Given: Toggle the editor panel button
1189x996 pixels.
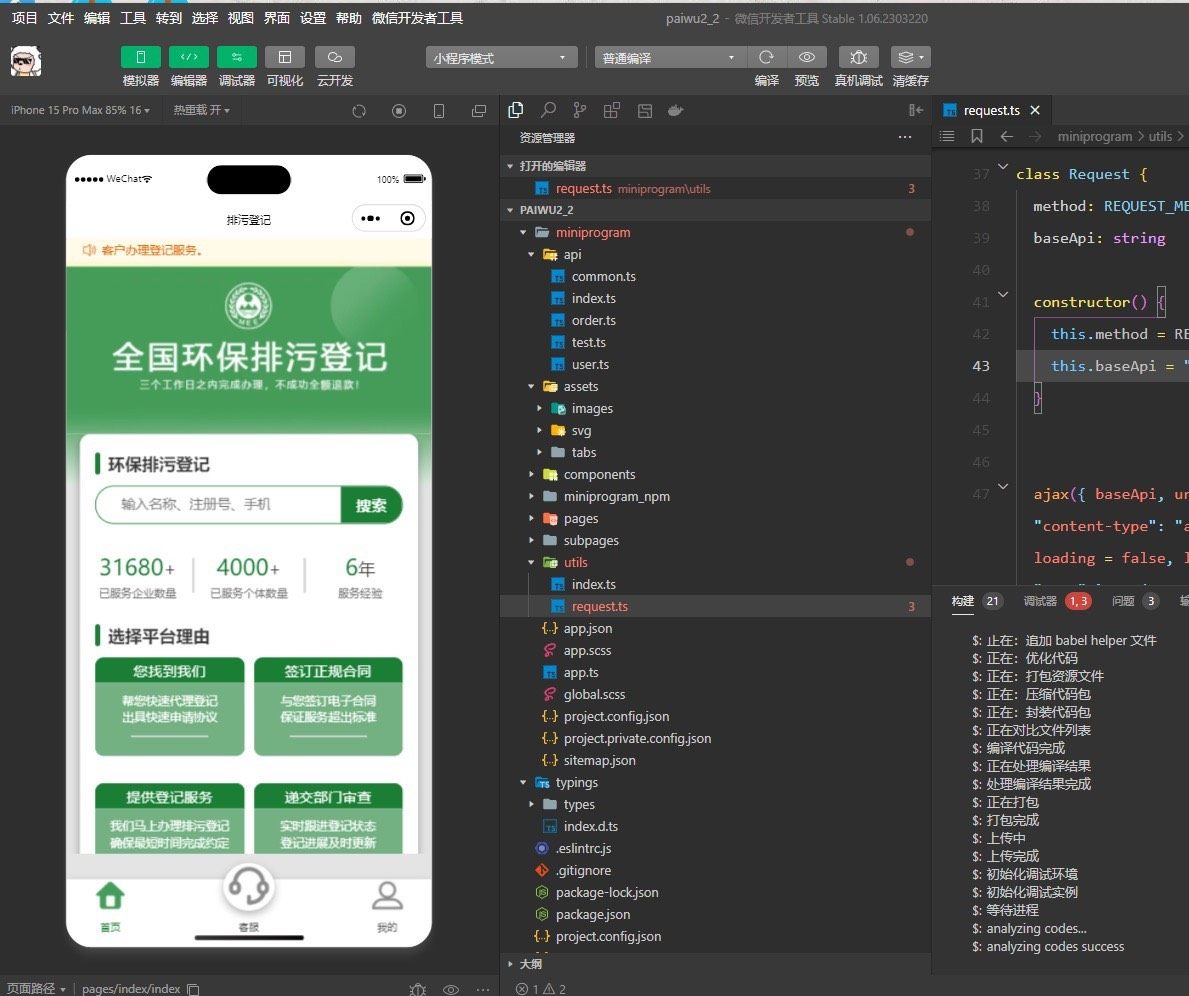Looking at the screenshot, I should [189, 57].
